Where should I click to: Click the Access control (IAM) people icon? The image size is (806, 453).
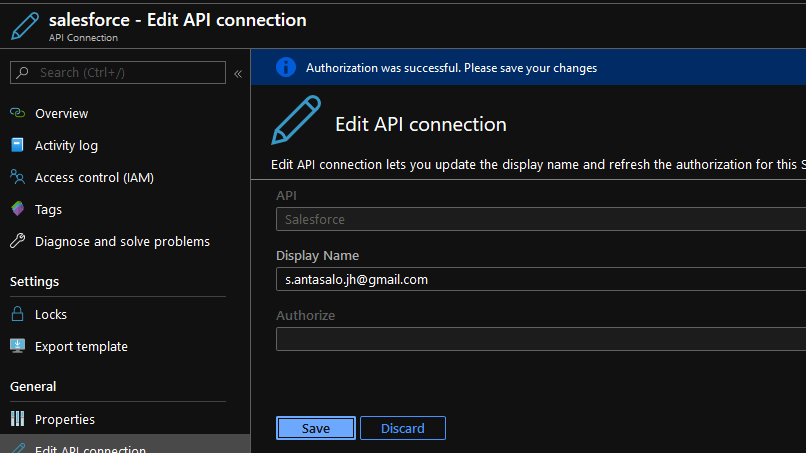pos(17,177)
